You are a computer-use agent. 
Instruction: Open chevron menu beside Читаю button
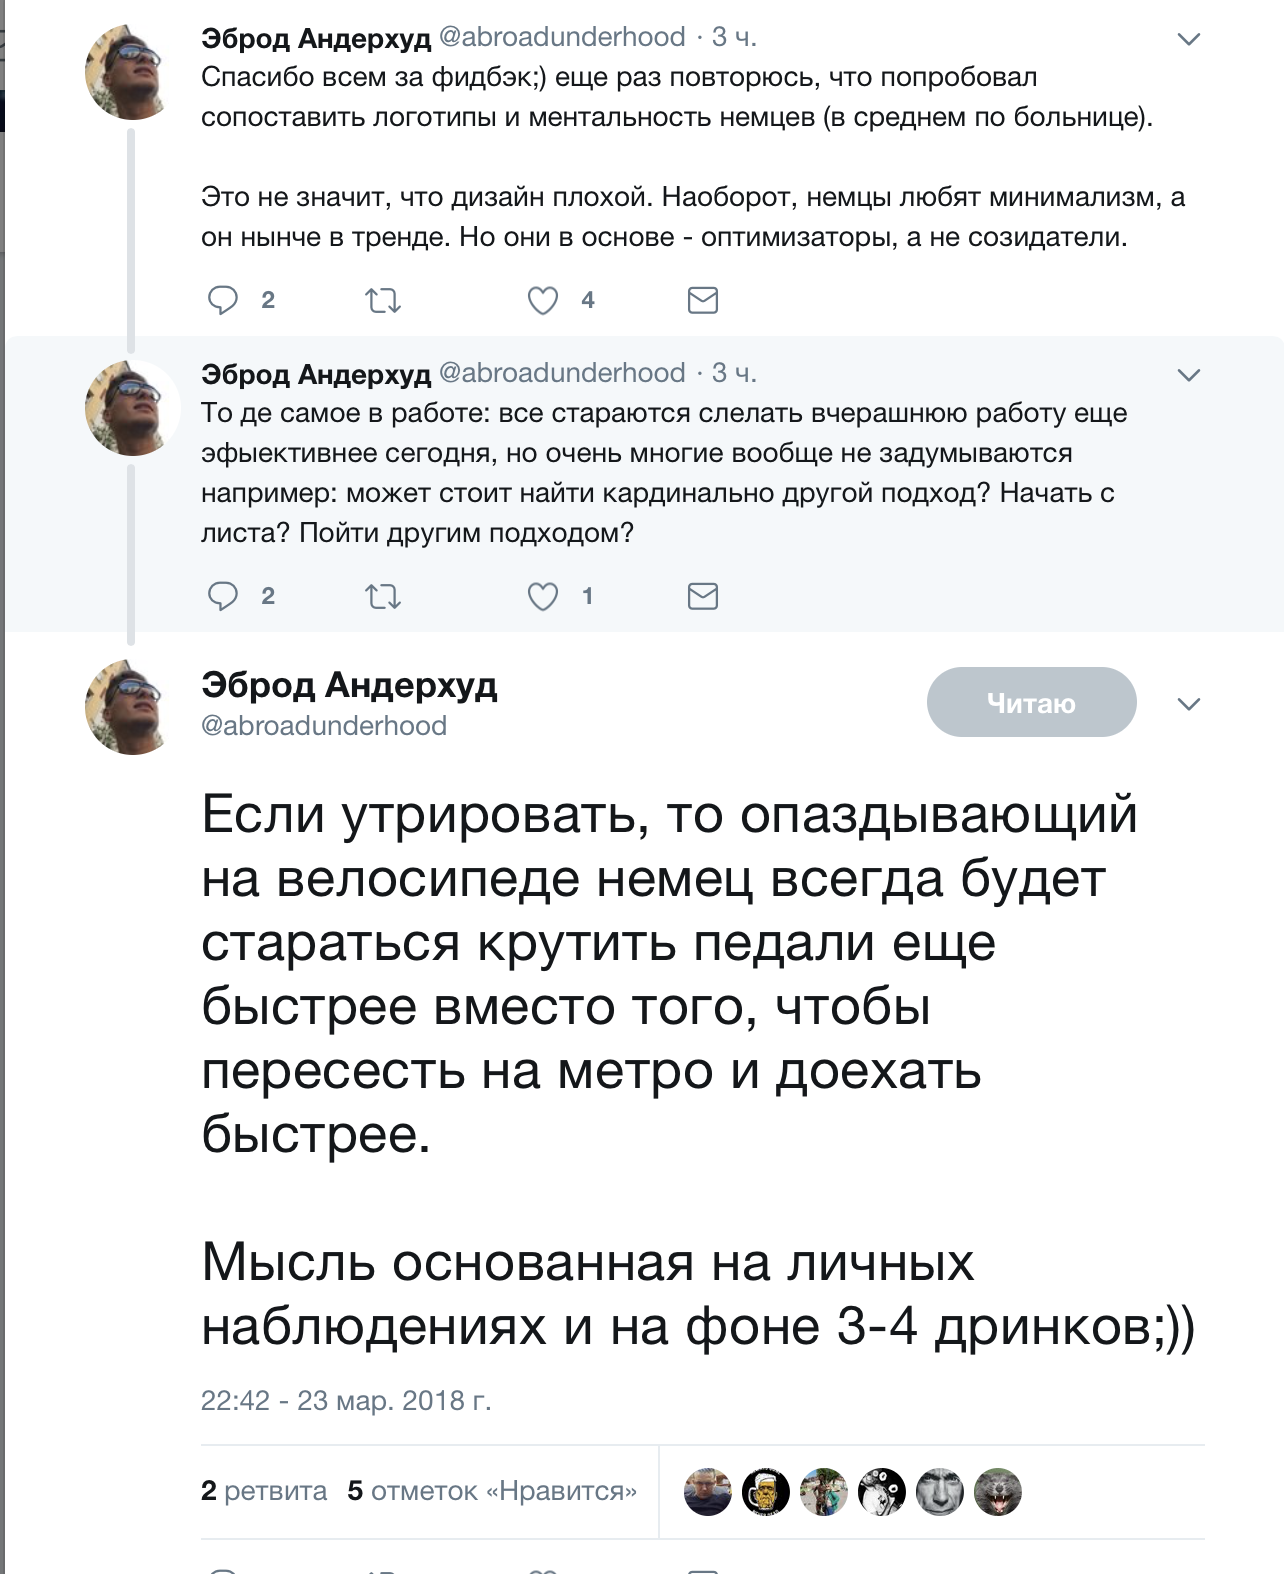tap(1189, 704)
